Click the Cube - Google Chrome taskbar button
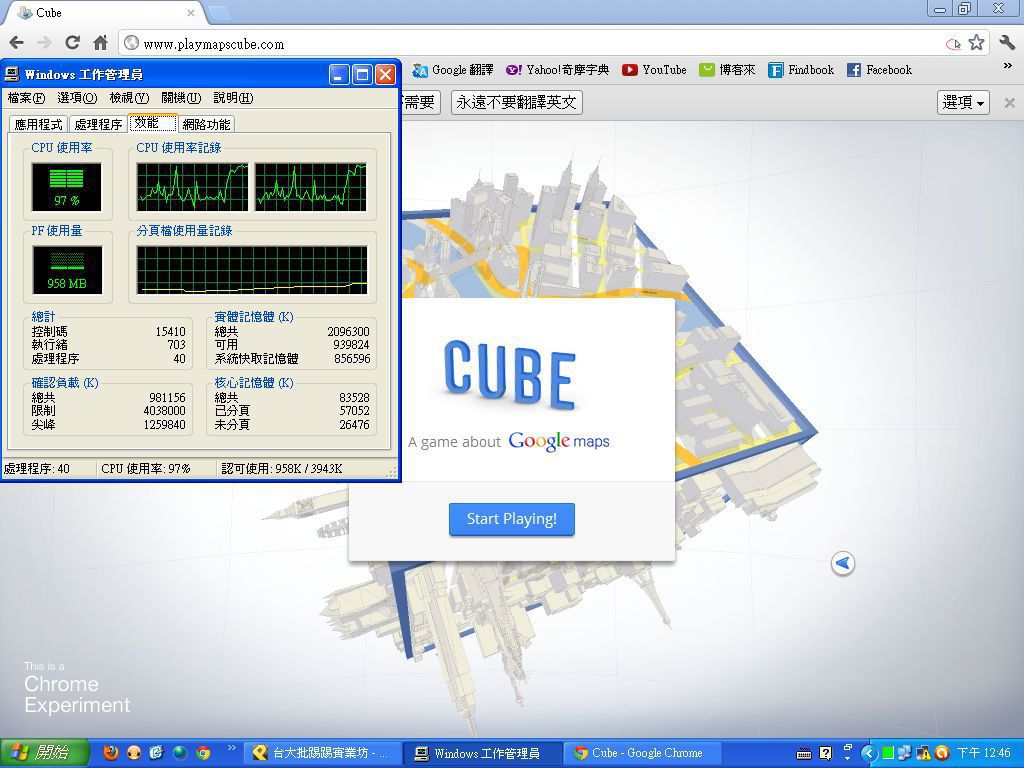This screenshot has height=768, width=1024. point(641,753)
